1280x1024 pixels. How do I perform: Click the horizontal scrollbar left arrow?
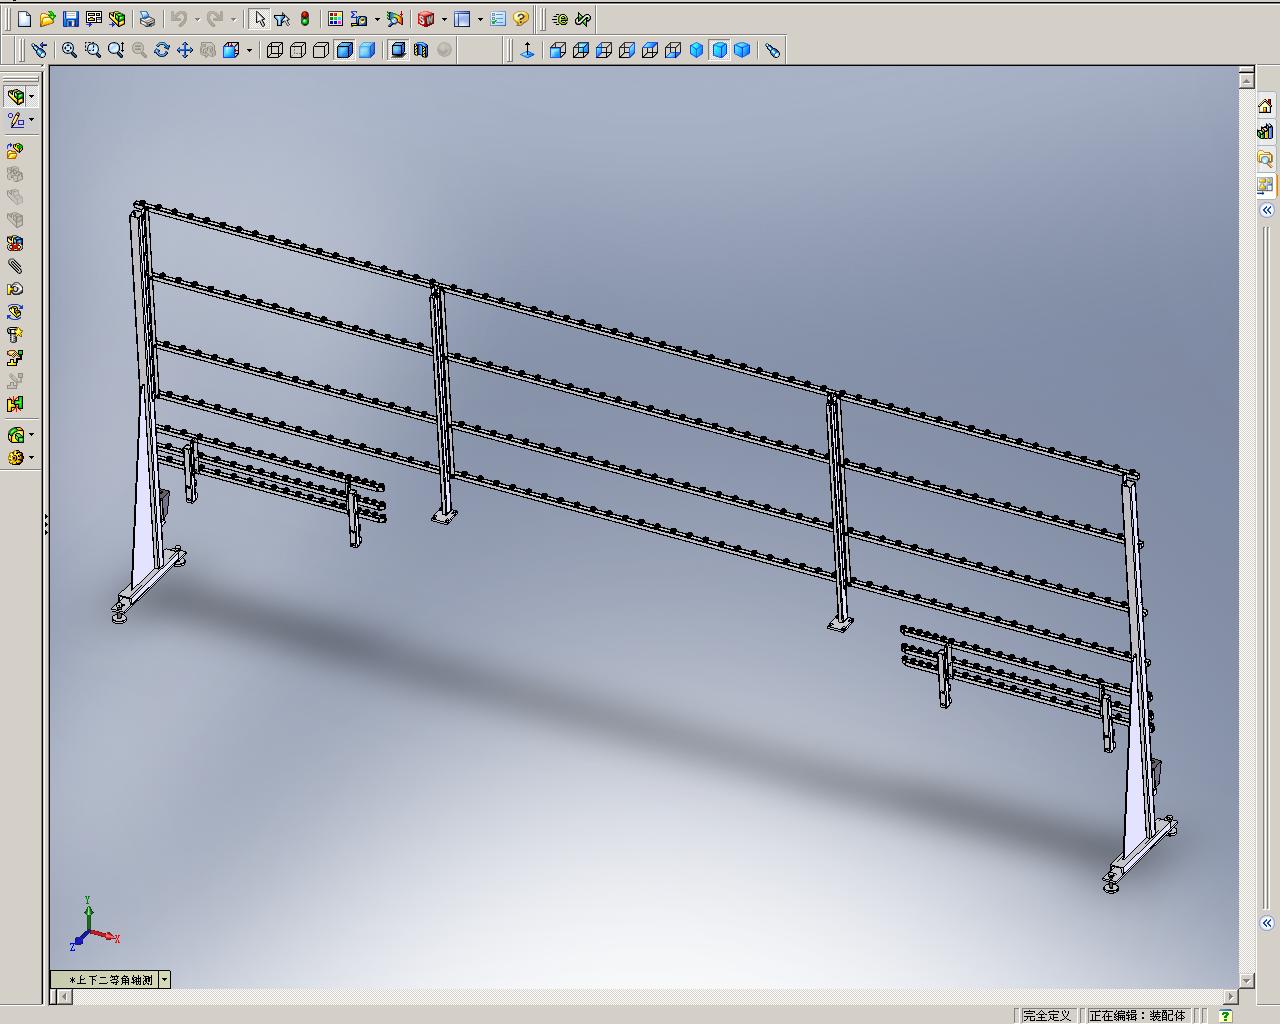(65, 996)
